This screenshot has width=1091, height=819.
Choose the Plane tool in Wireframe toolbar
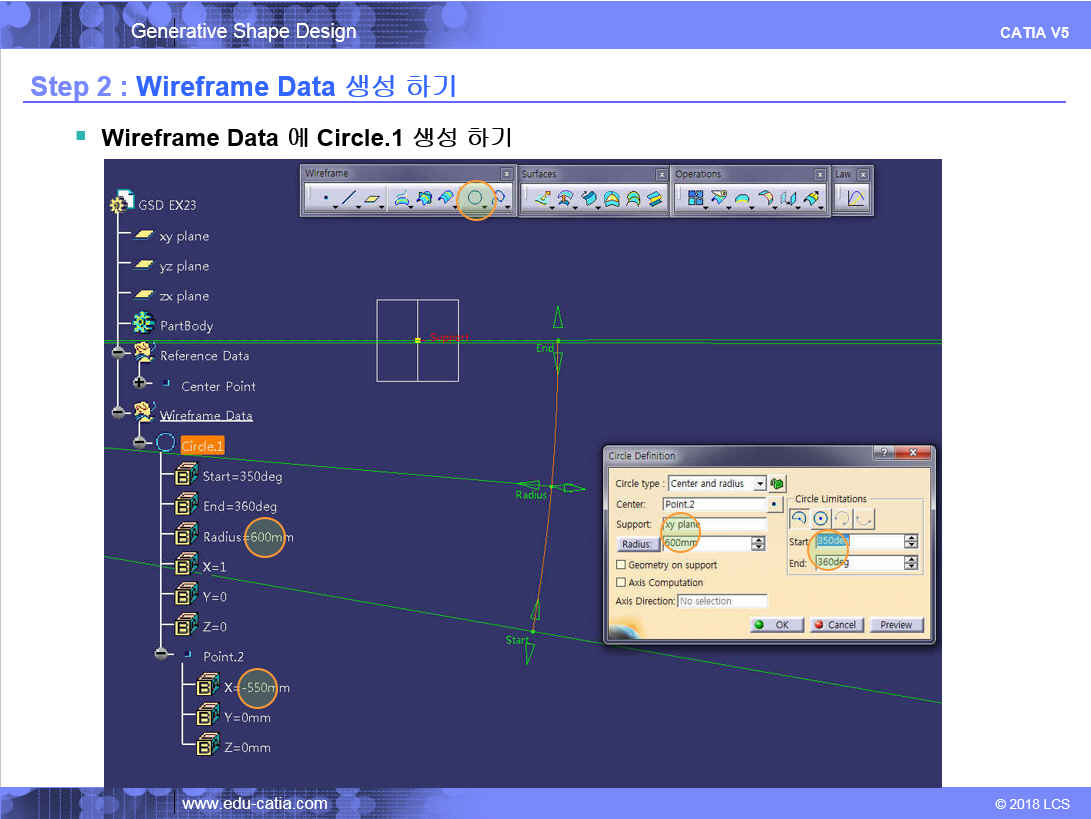point(372,199)
